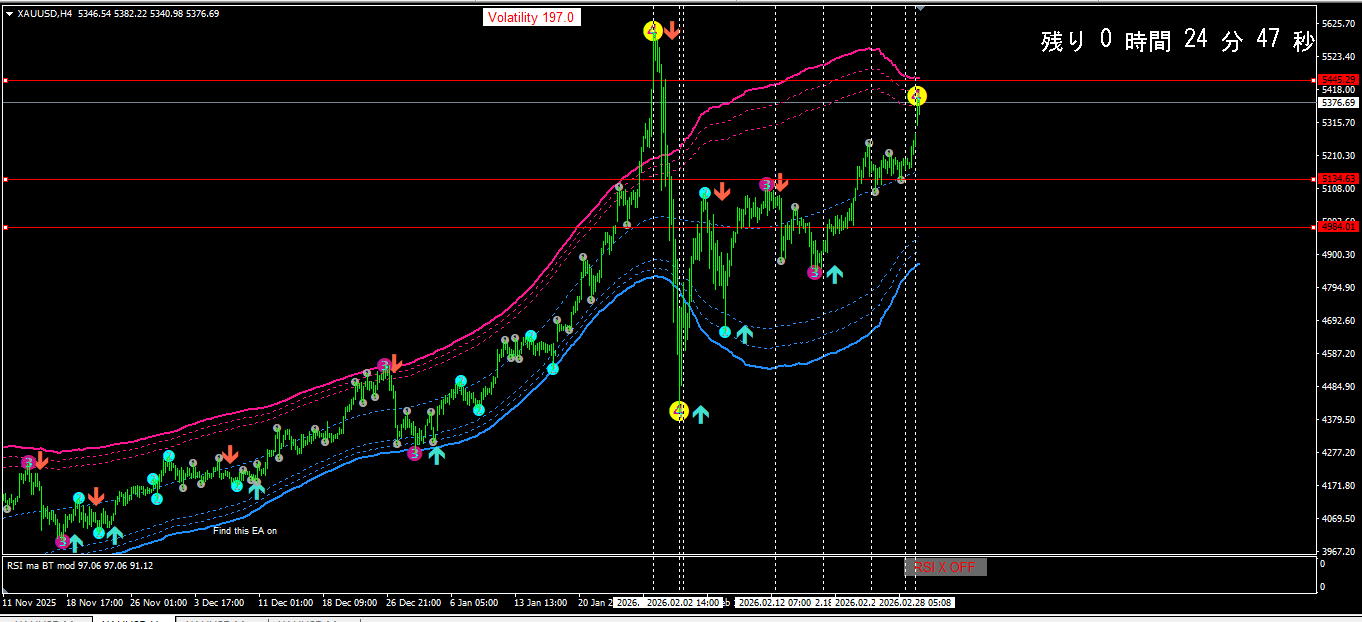The width and height of the screenshot is (1362, 622).
Task: Select the red 5445.29 price label
Action: (x=1337, y=79)
